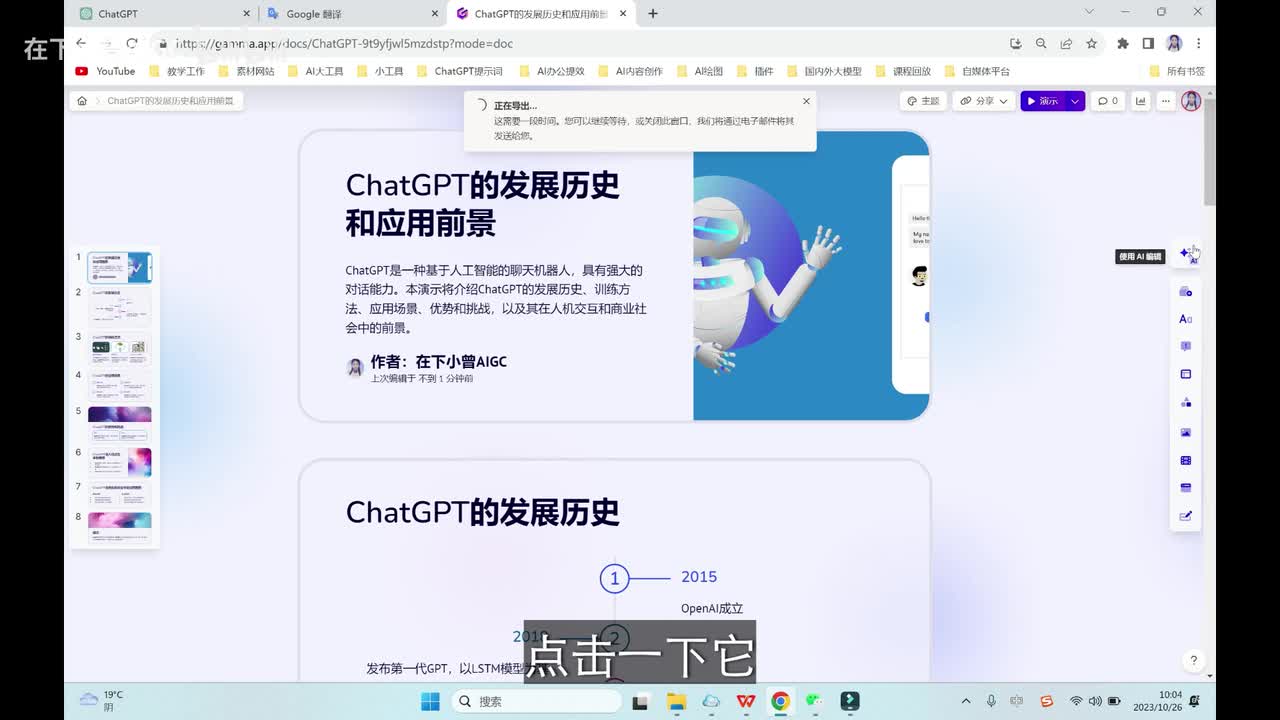Click the 演示 present button
The width and height of the screenshot is (1280, 720).
pyautogui.click(x=1042, y=101)
